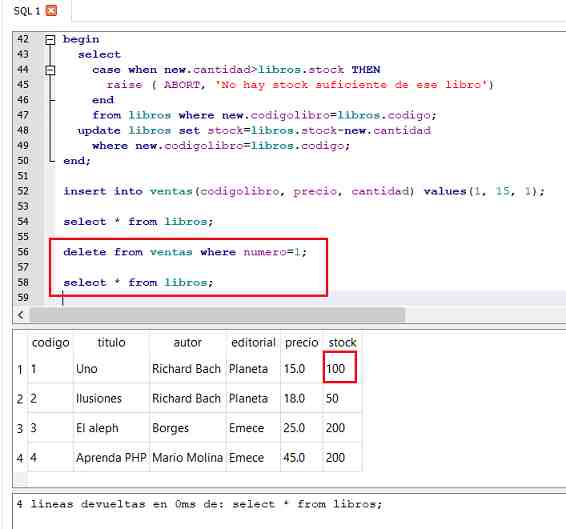Viewport: 566px width, 529px height.
Task: Click the 'select * from libros' on line 58
Action: coord(138,282)
